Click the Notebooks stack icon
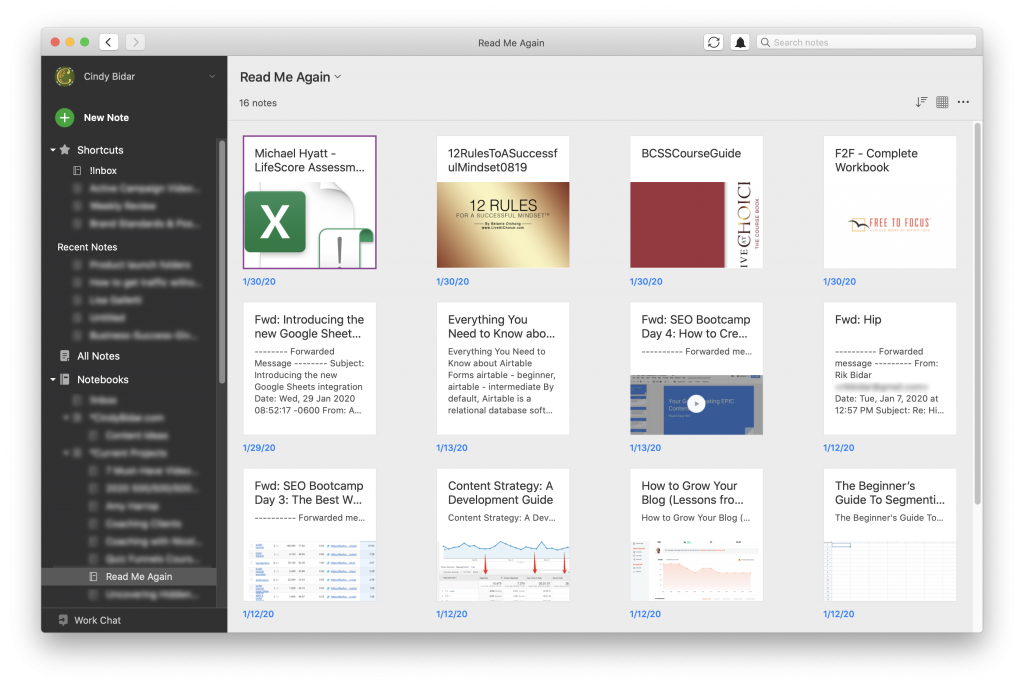The height and width of the screenshot is (687, 1024). (x=65, y=379)
